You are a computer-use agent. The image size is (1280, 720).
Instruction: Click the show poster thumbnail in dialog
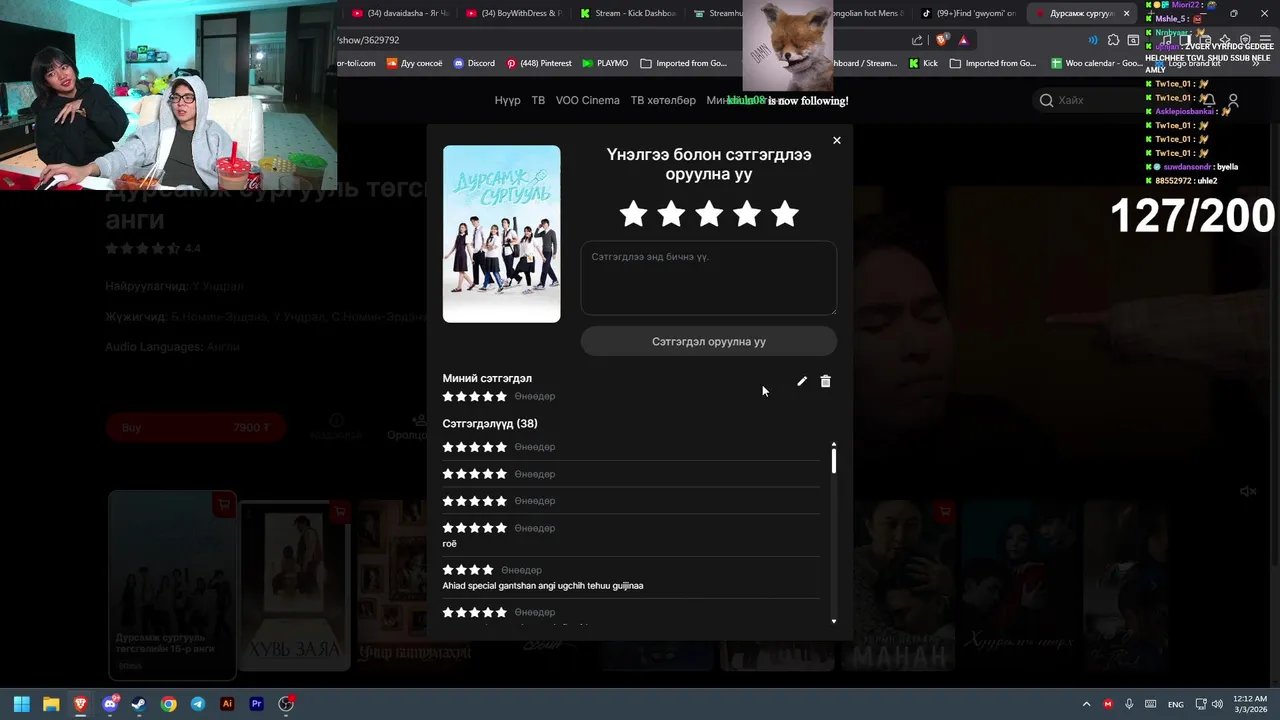(501, 234)
